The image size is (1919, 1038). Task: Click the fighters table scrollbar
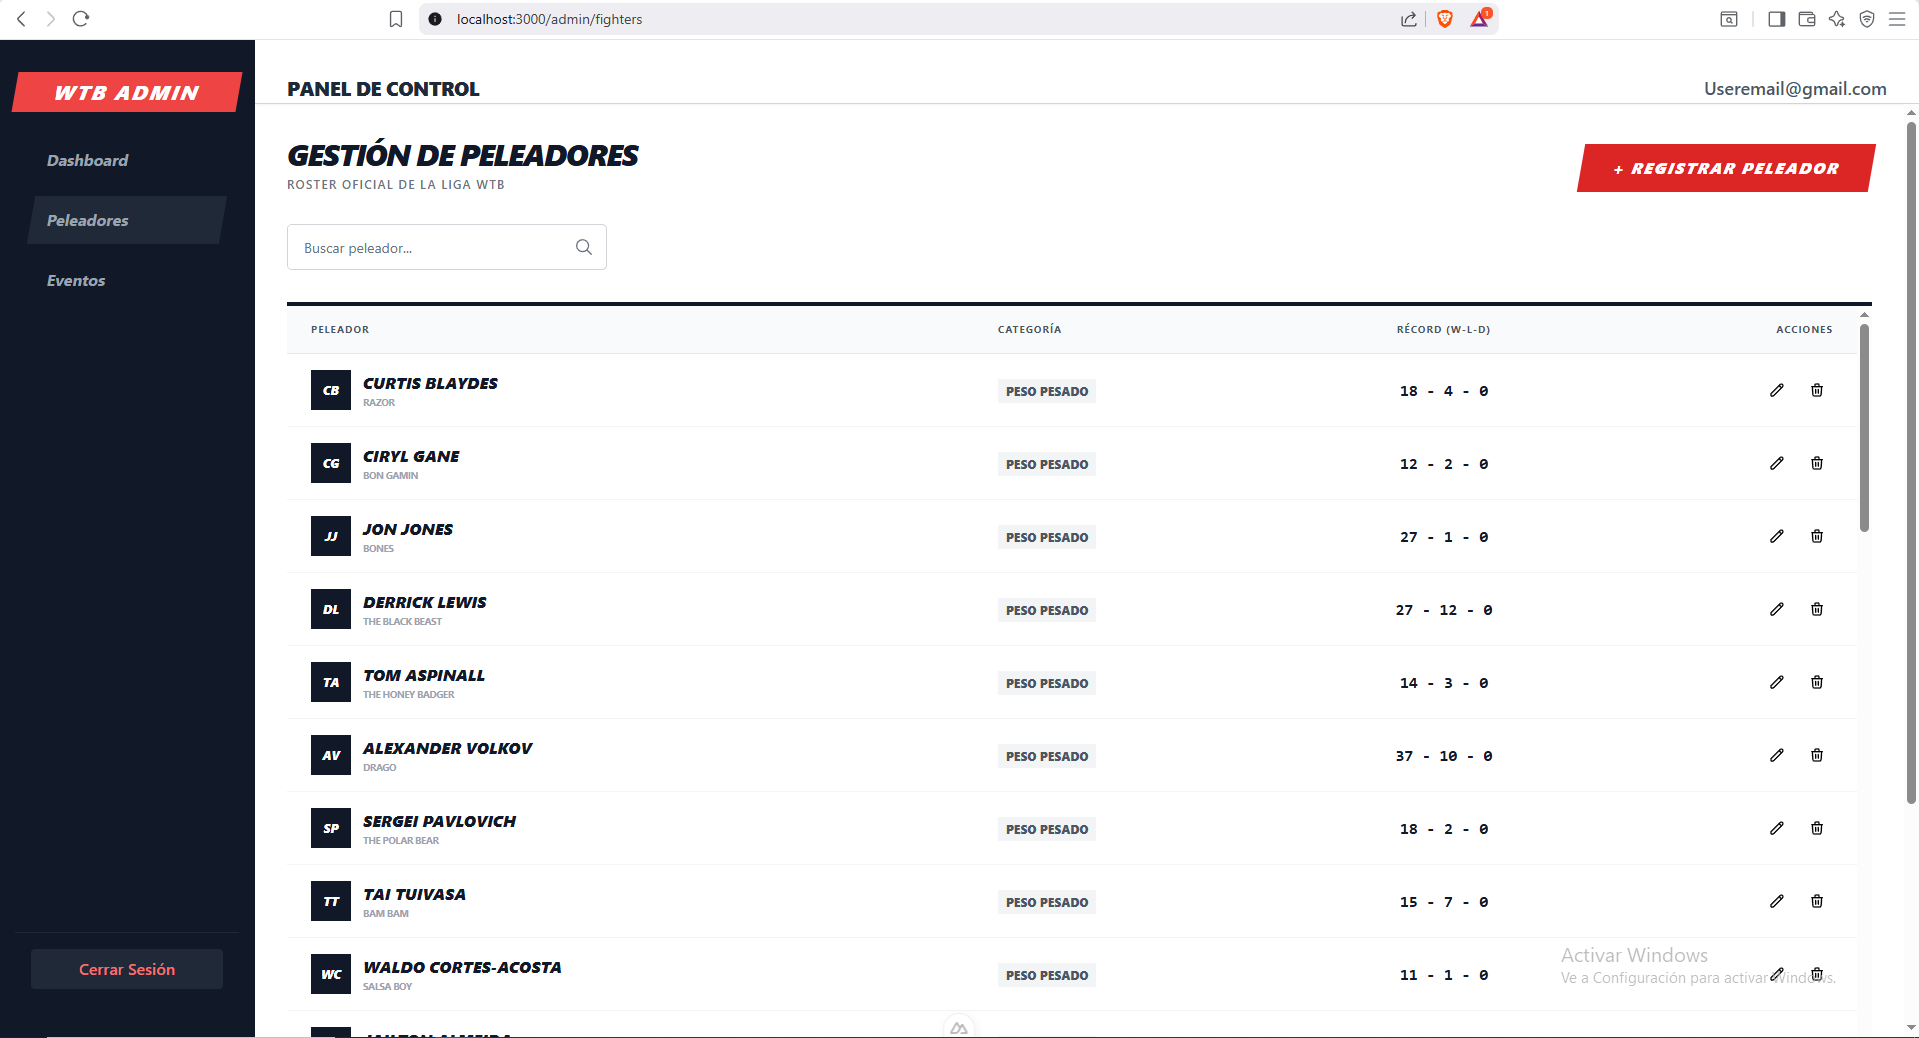click(1864, 430)
